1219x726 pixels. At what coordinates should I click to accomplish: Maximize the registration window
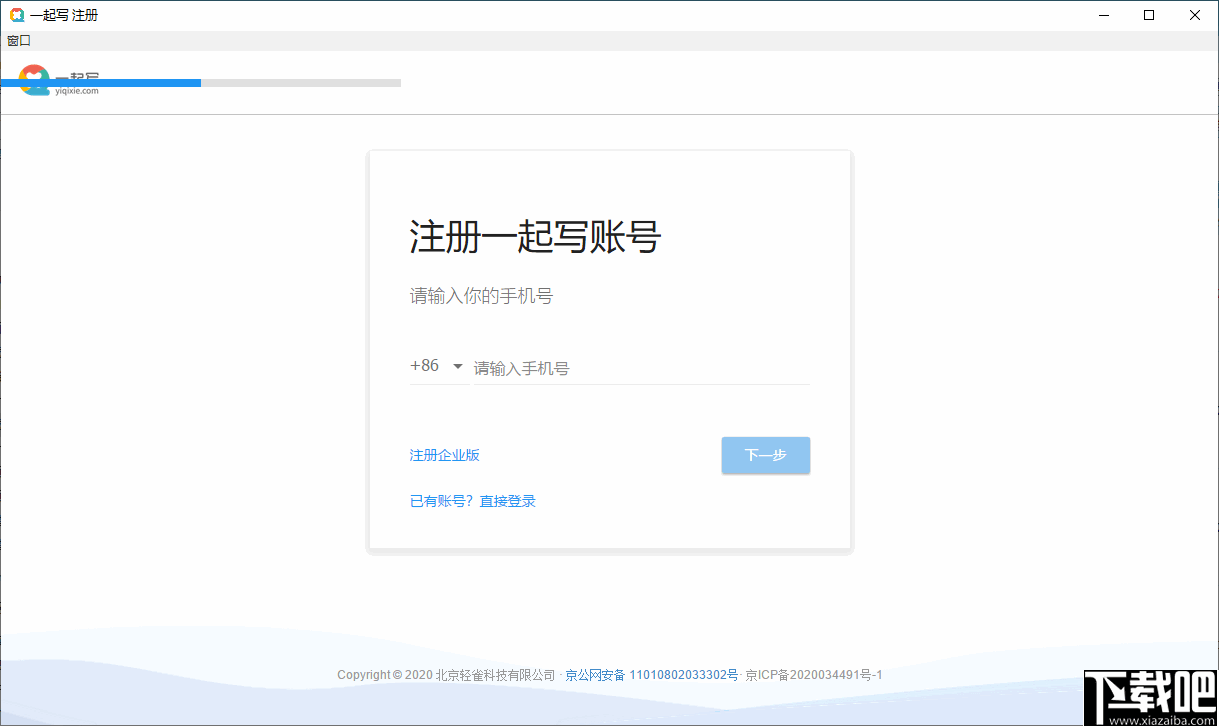pos(1149,15)
